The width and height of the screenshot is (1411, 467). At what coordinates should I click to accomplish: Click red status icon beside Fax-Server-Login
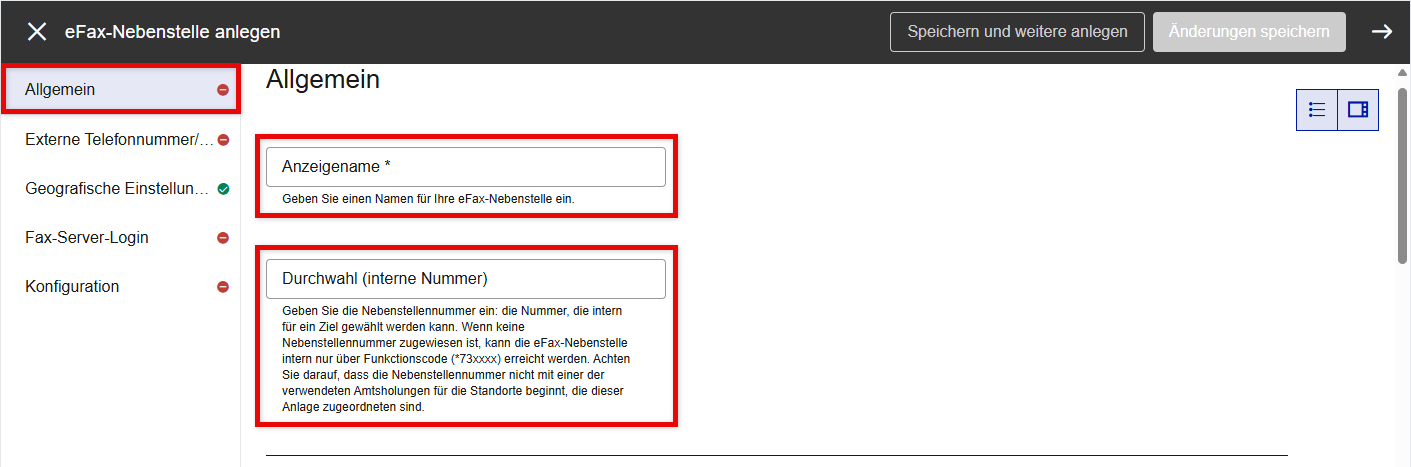click(x=223, y=238)
